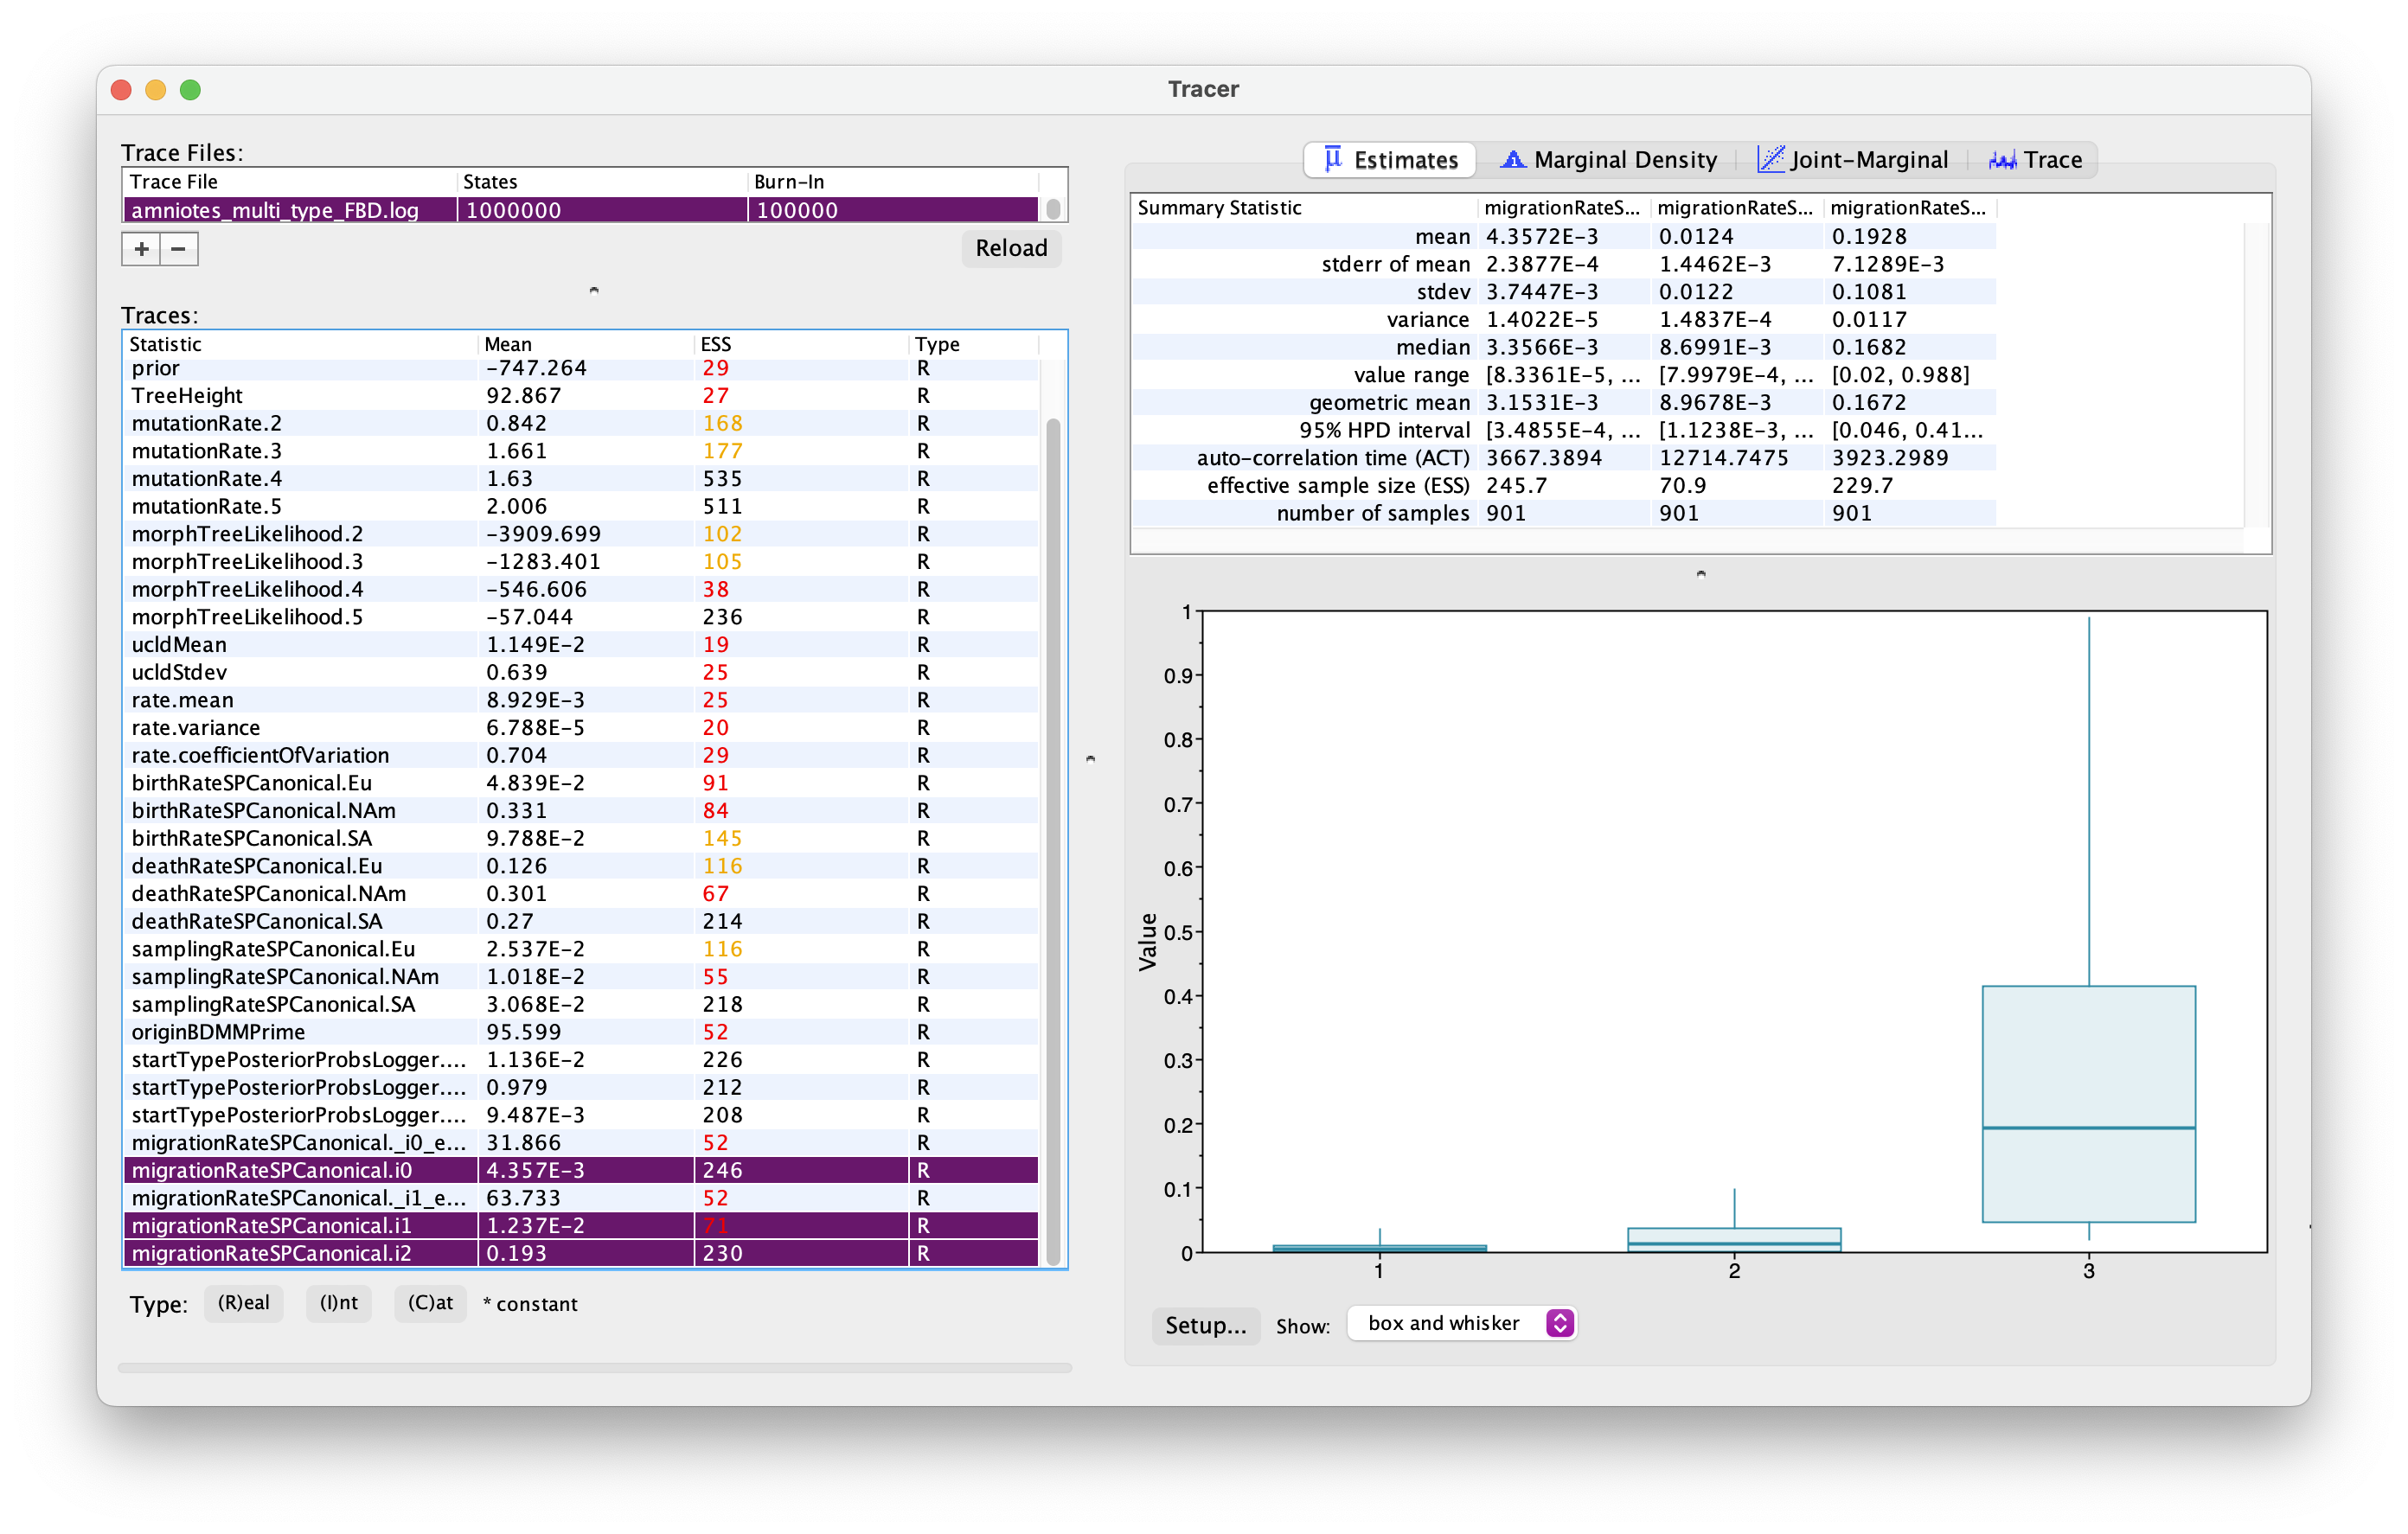This screenshot has width=2408, height=1534.
Task: Select deathRateSPCanonical.NAm trace
Action: tap(580, 894)
